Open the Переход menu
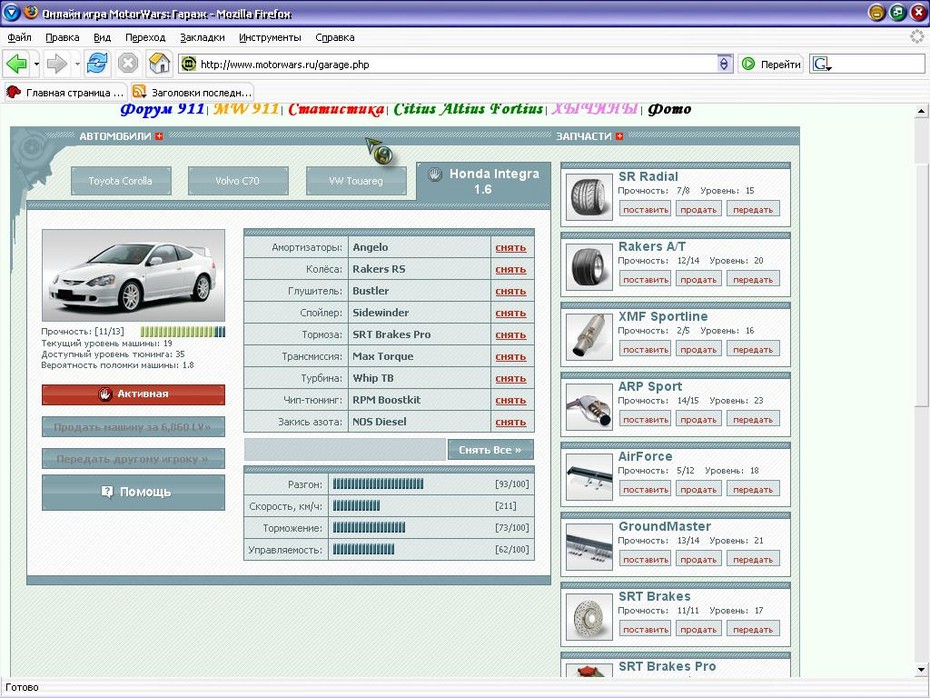Viewport: 930px width, 698px height. tap(145, 37)
